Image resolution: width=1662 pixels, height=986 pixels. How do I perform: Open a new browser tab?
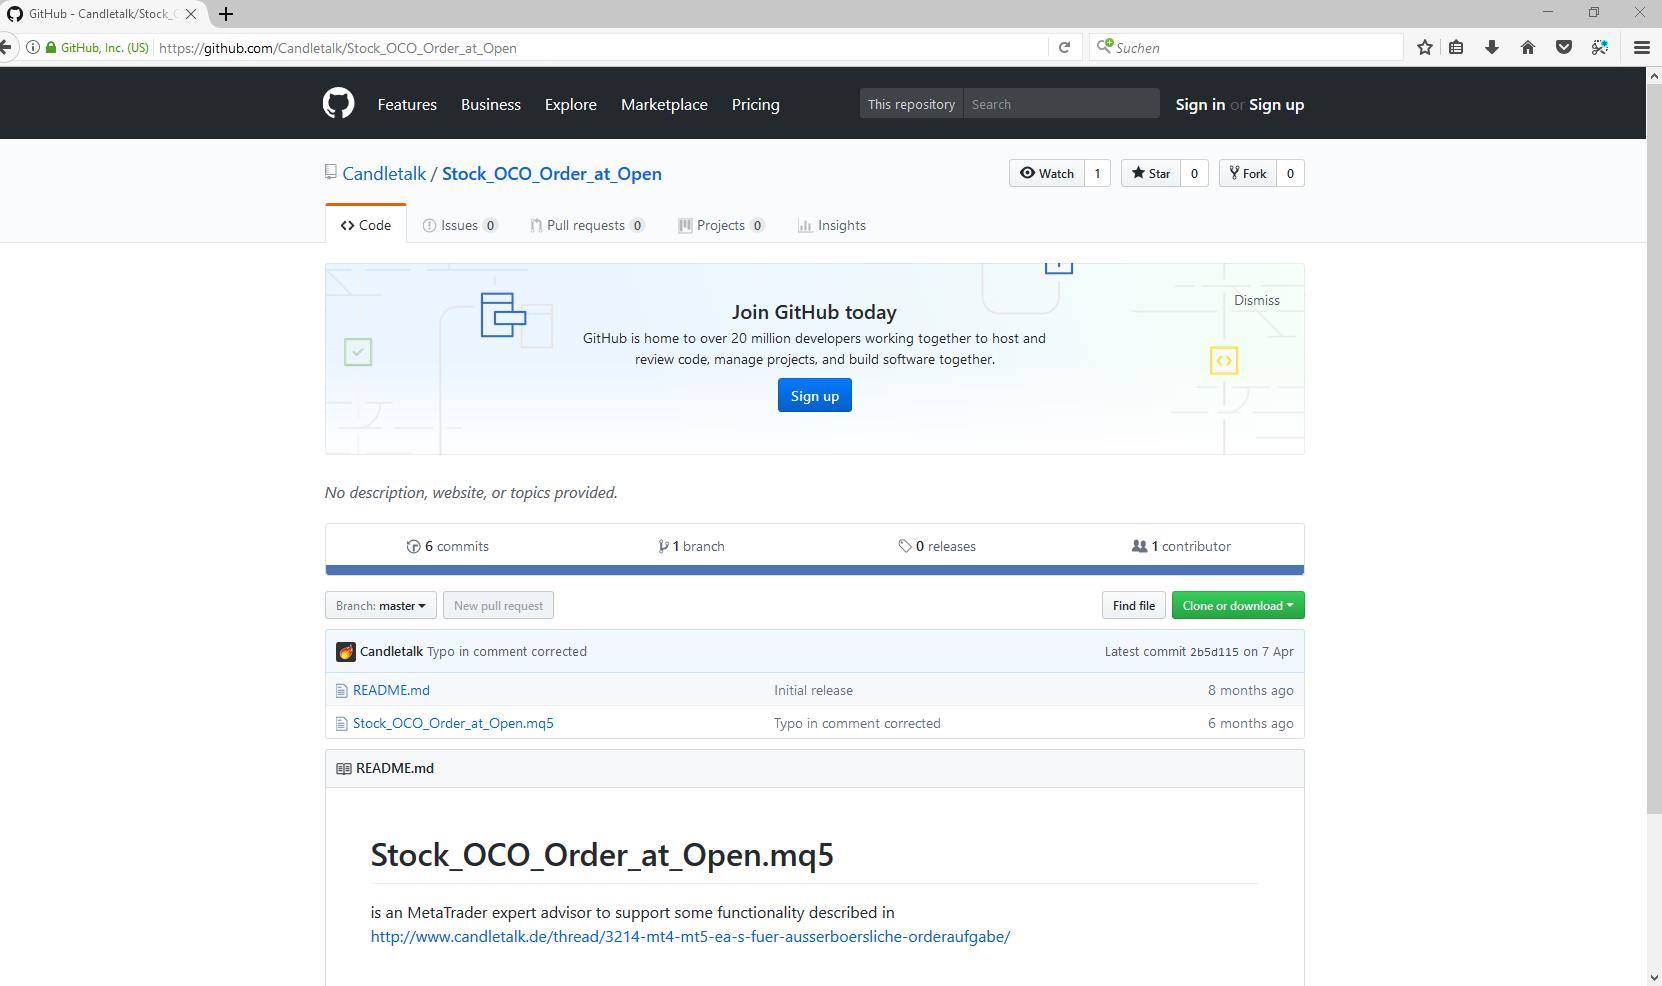[226, 14]
